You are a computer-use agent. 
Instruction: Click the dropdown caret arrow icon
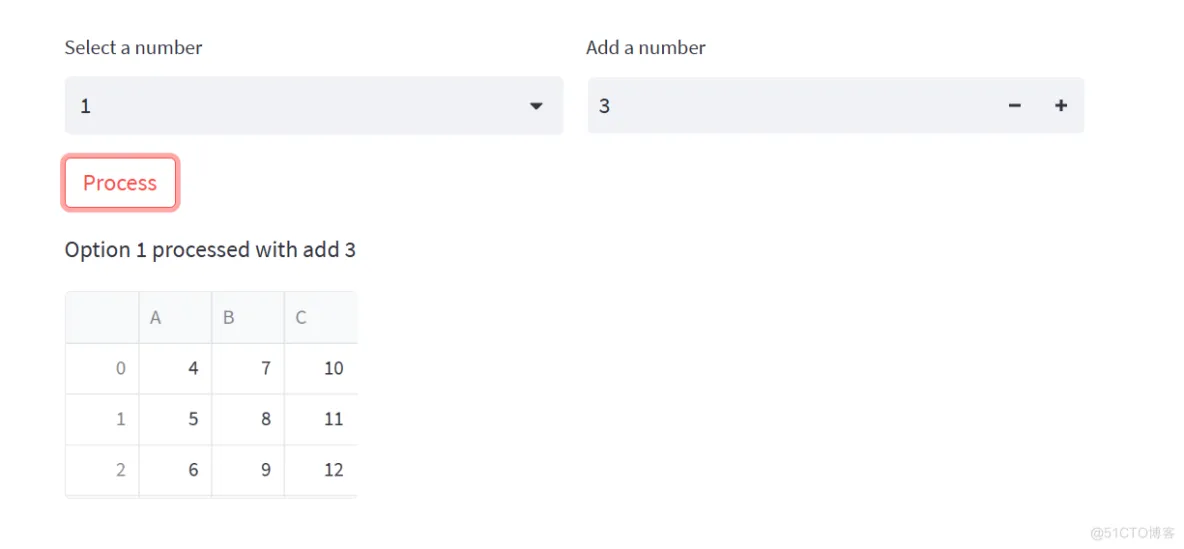click(536, 106)
